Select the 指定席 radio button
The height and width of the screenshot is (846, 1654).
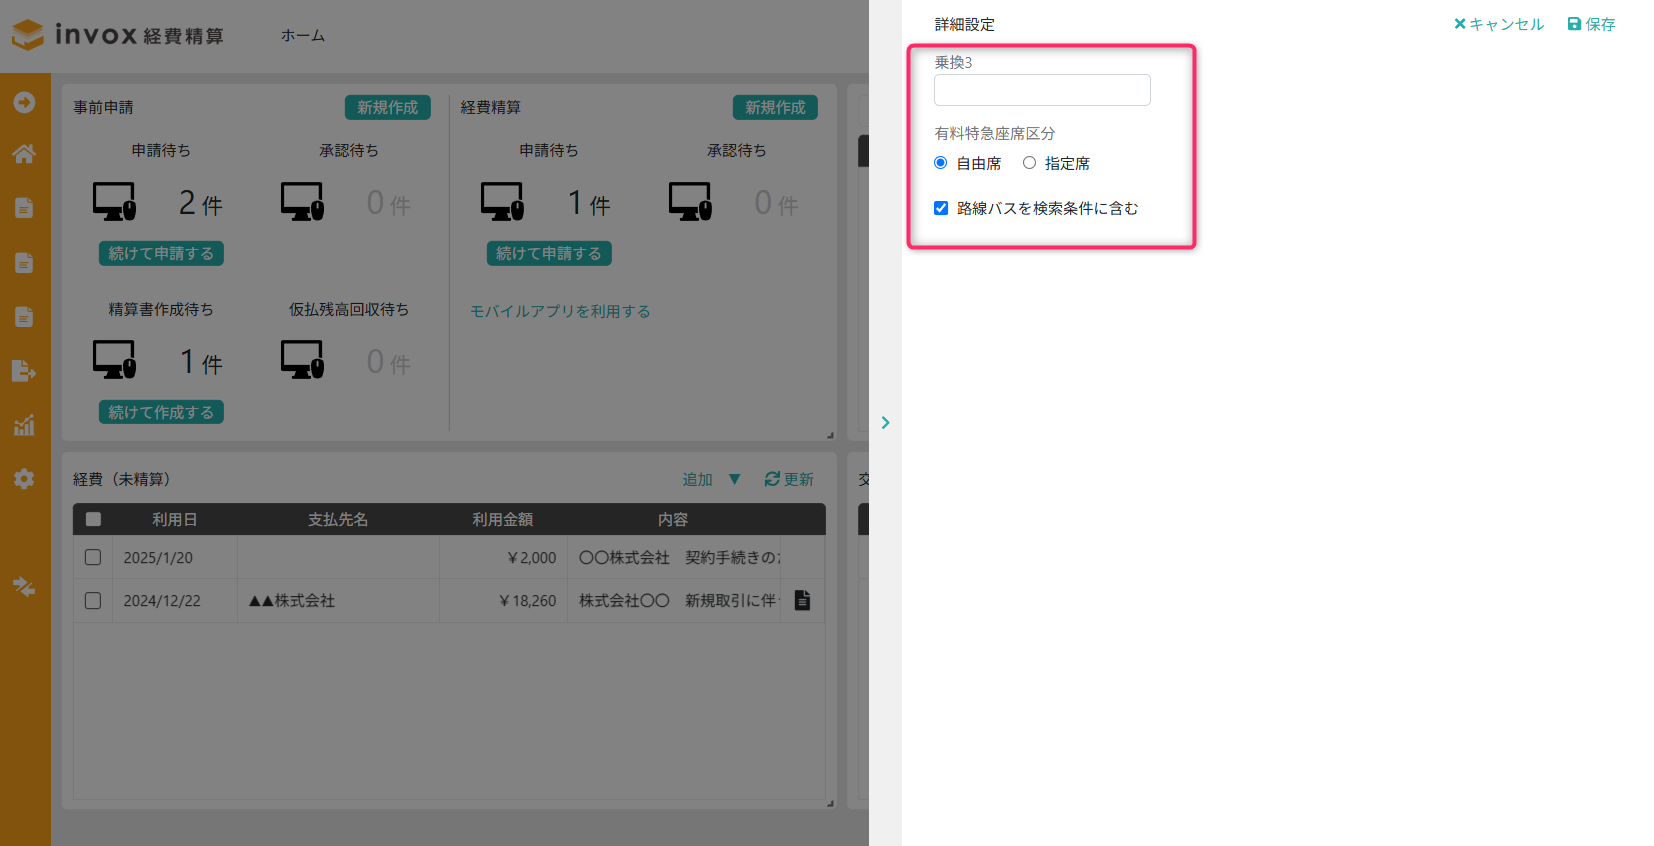(1029, 163)
